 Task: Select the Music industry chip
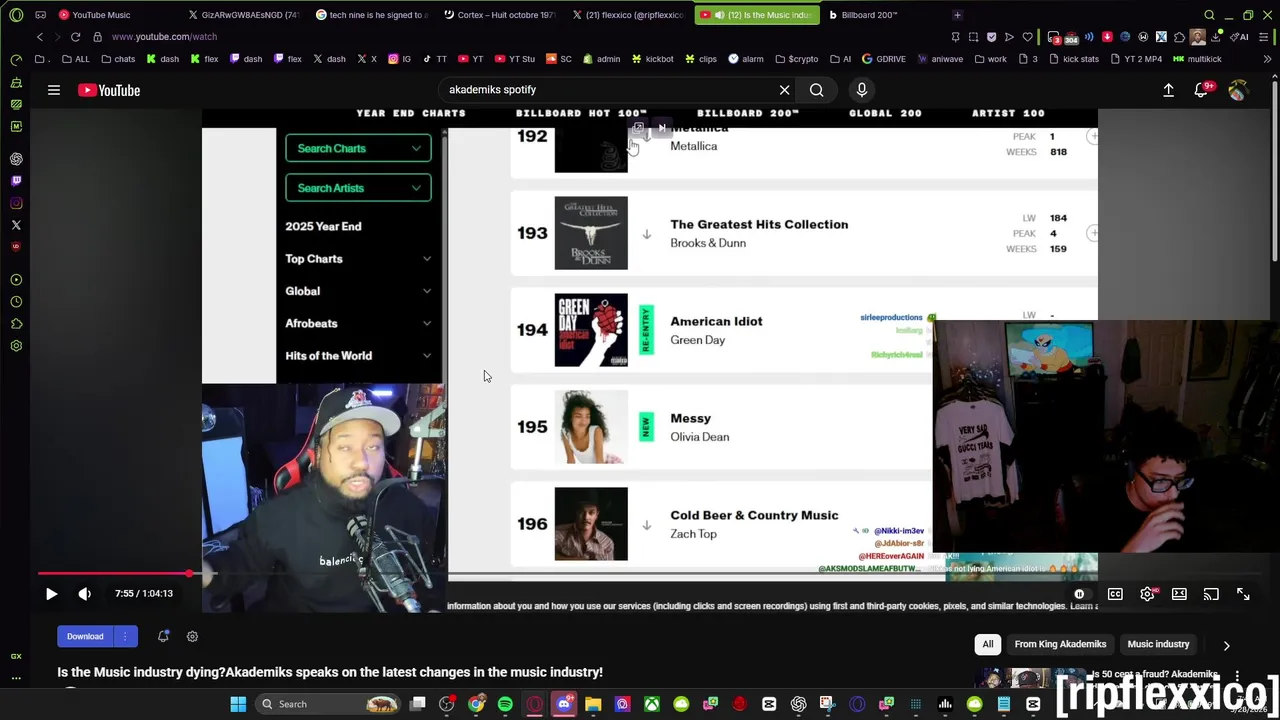(1158, 644)
